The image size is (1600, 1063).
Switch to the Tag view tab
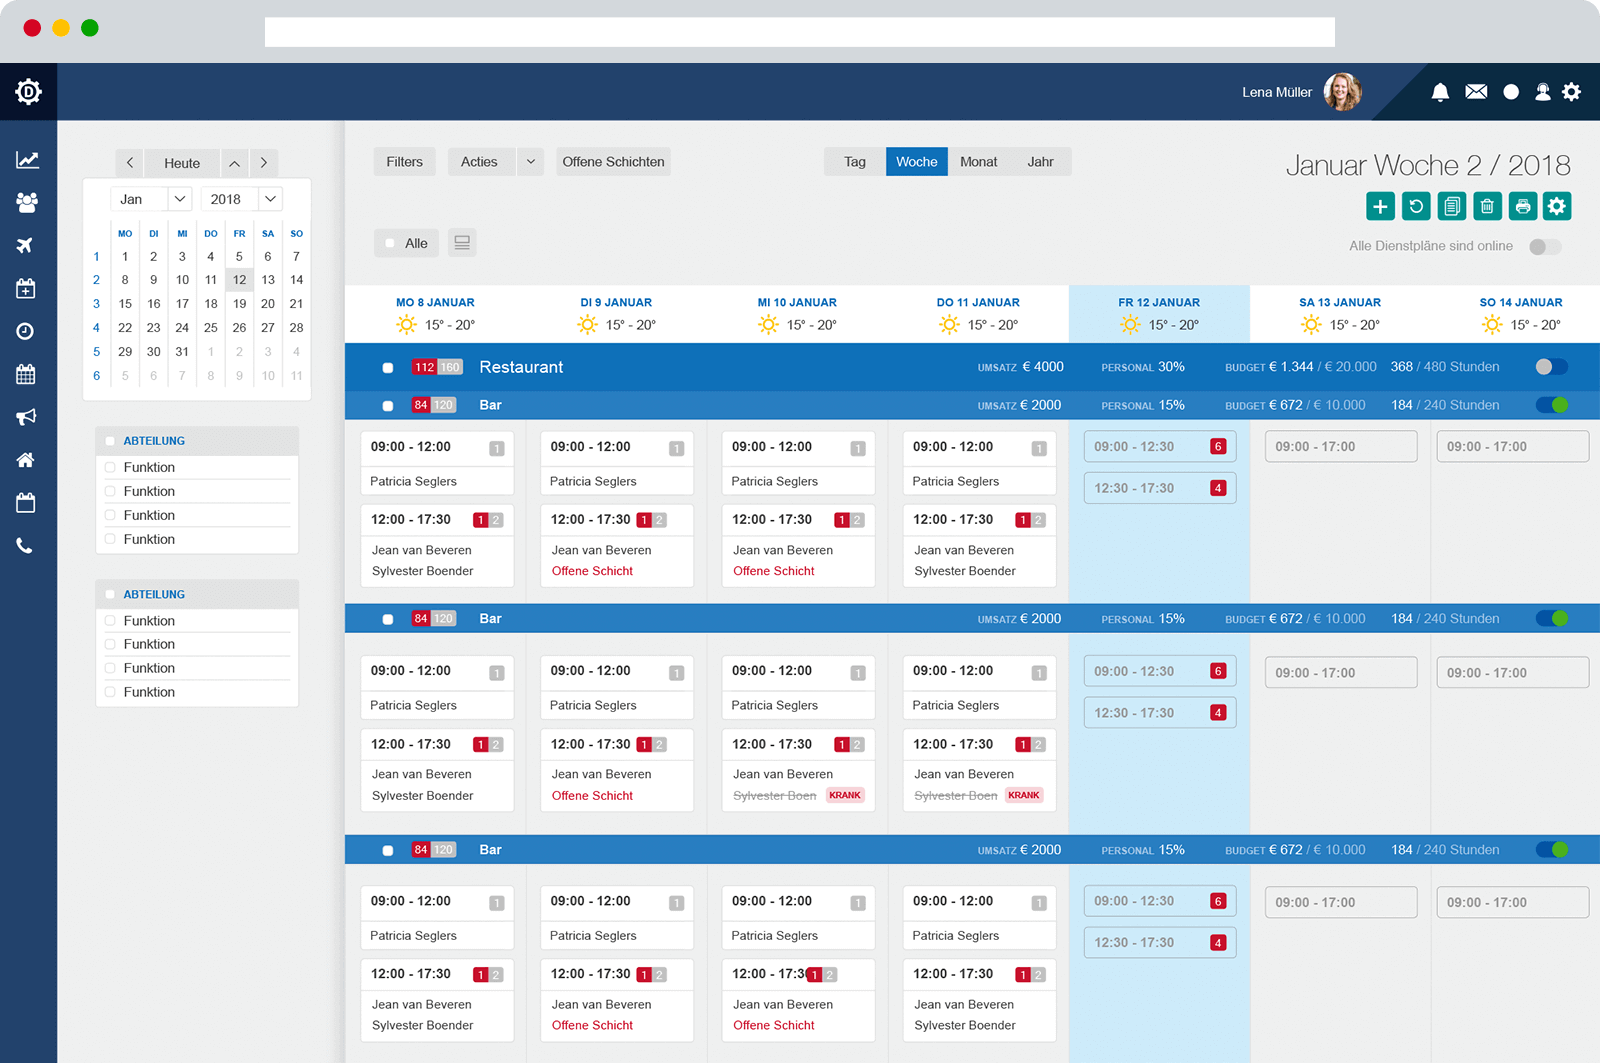[x=855, y=162]
